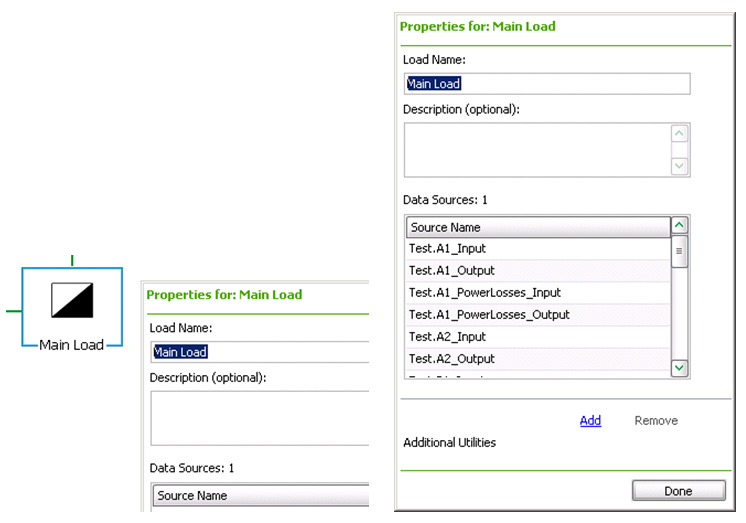Image resolution: width=746 pixels, height=523 pixels.
Task: Click the data sources scrollbar thumb
Action: coord(679,251)
